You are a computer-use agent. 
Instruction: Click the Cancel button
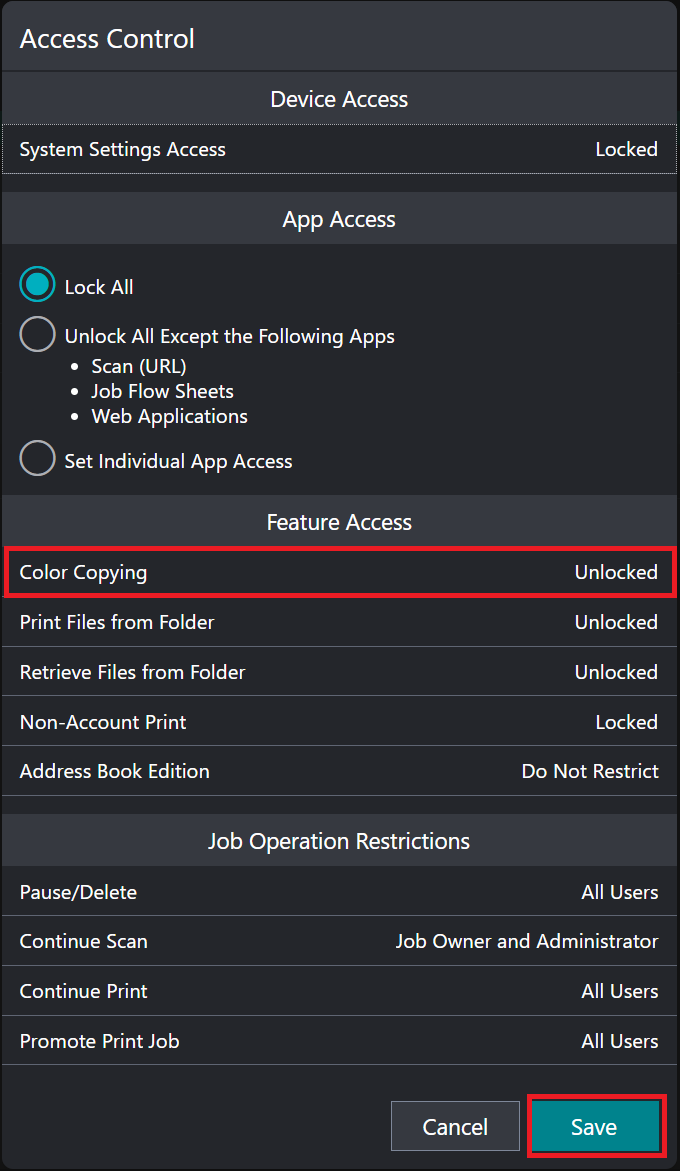[x=455, y=1127]
